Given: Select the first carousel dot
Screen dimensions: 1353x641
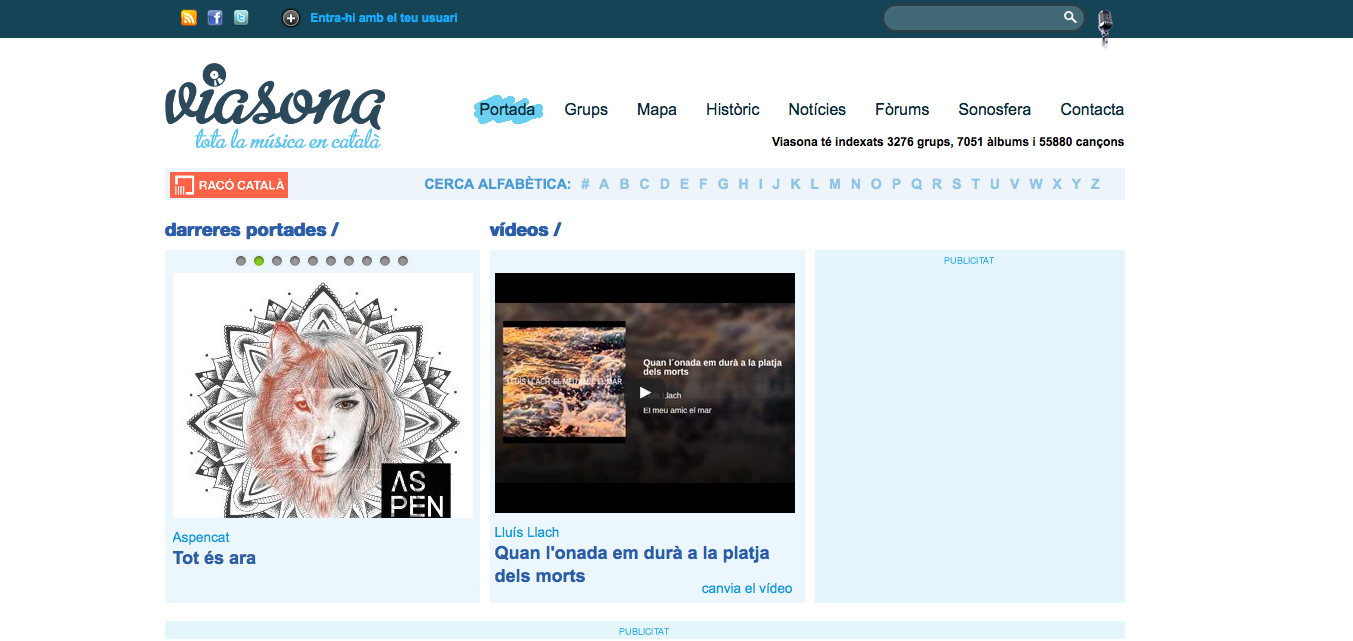Looking at the screenshot, I should [241, 261].
